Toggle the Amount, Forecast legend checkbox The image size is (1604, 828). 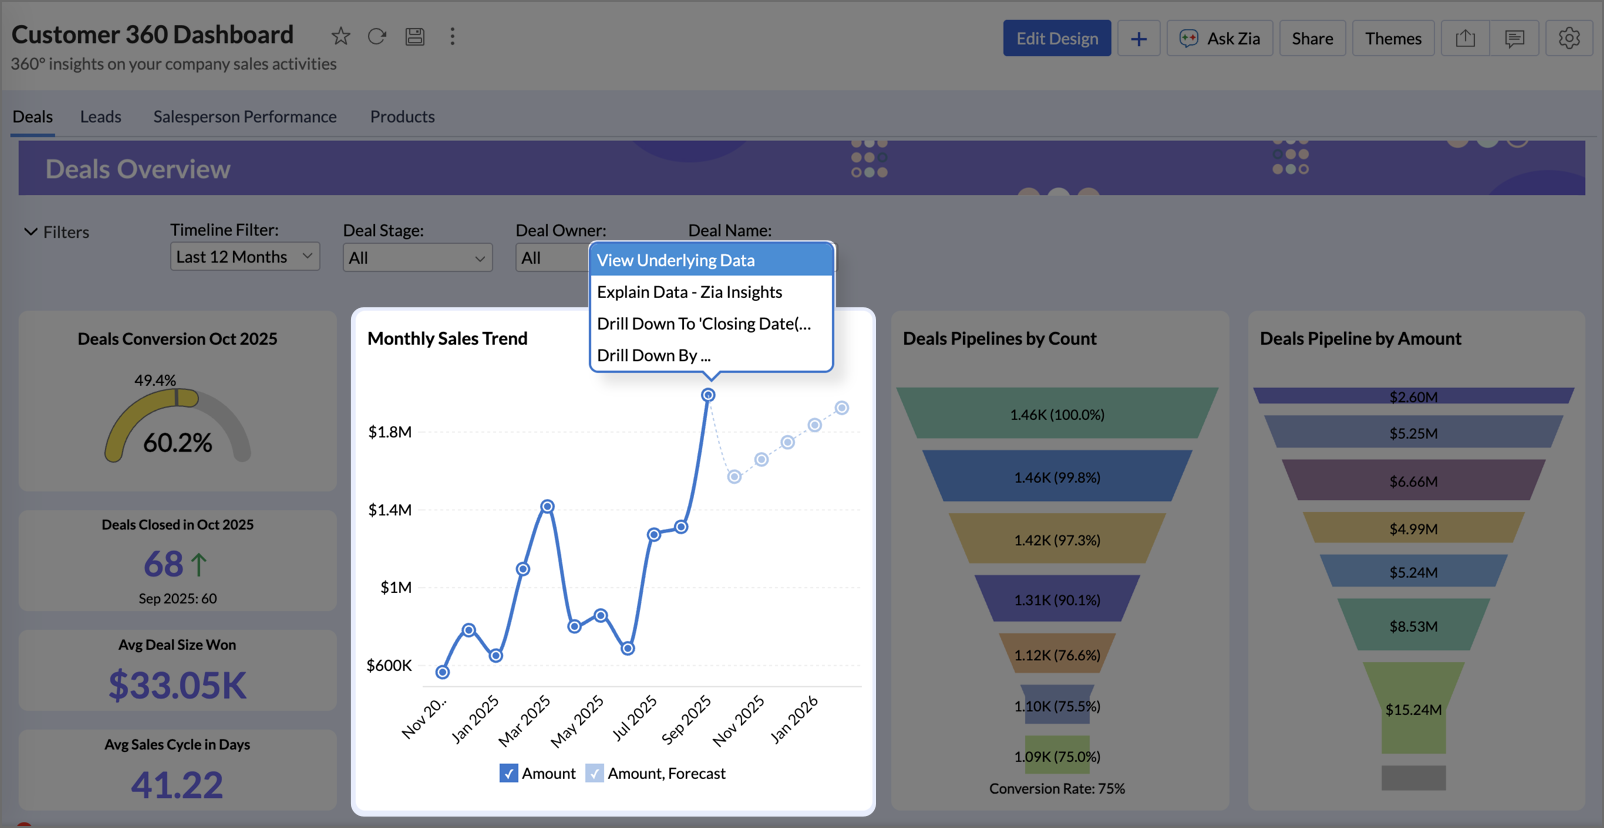click(594, 773)
